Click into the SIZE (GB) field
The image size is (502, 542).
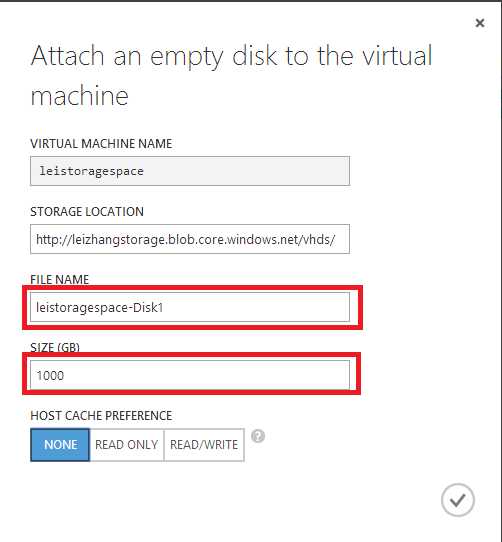point(190,375)
